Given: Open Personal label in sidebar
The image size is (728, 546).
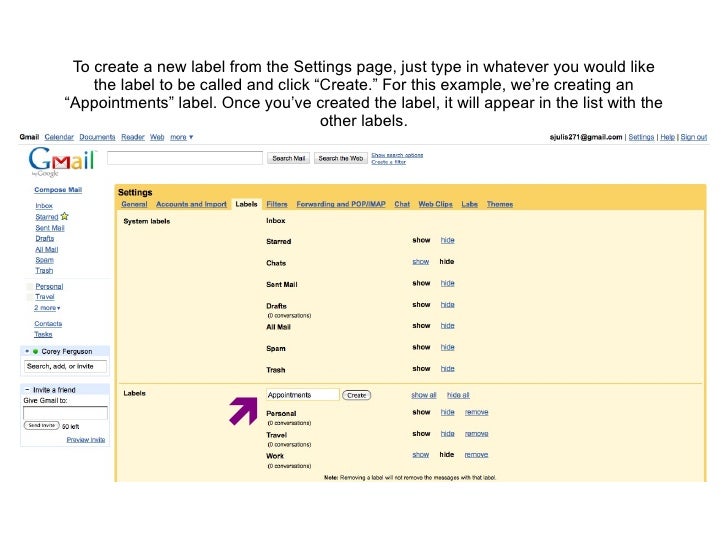Looking at the screenshot, I should (x=49, y=286).
